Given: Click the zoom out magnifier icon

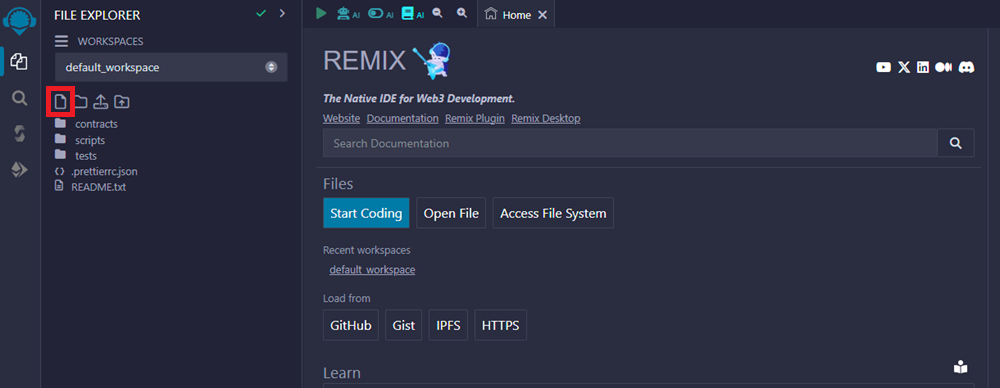Looking at the screenshot, I should coord(438,13).
